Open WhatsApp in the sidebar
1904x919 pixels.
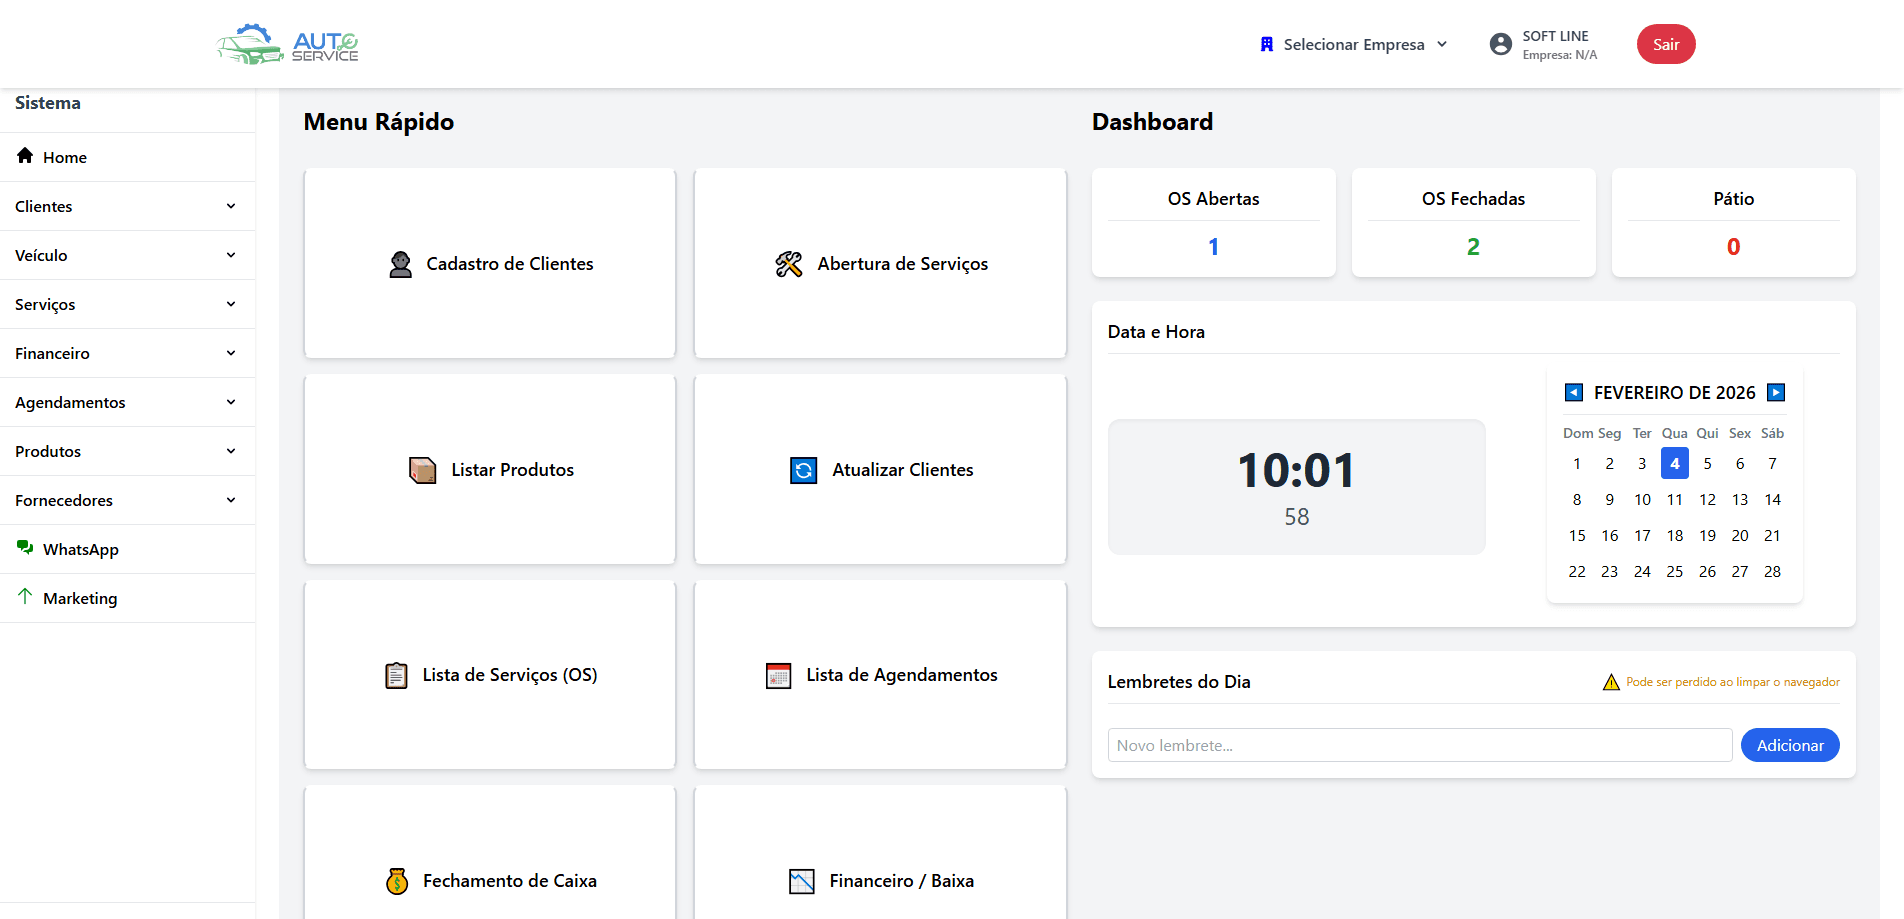(x=127, y=549)
